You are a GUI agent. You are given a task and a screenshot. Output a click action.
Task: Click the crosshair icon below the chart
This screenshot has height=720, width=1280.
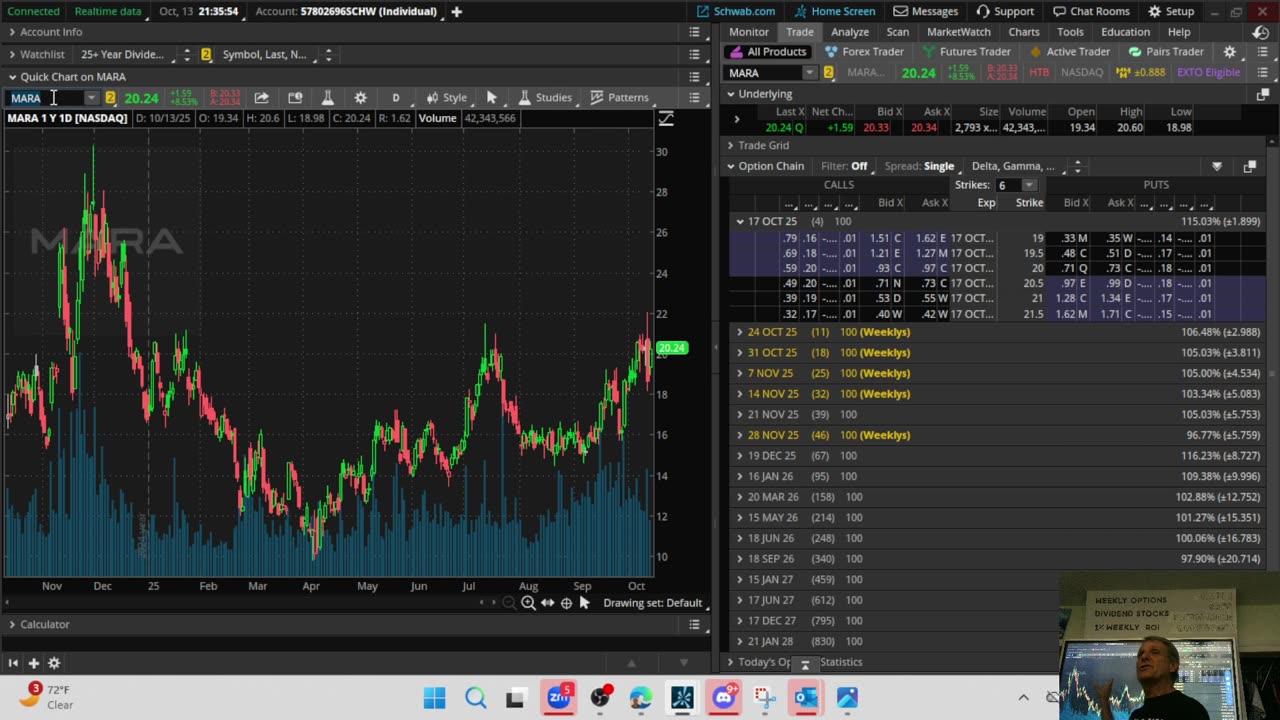[566, 603]
